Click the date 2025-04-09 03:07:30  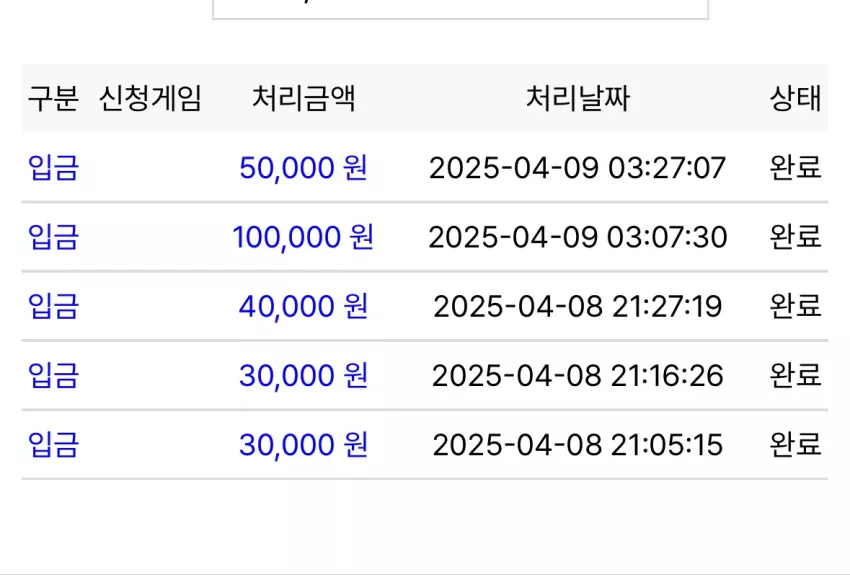pyautogui.click(x=577, y=237)
